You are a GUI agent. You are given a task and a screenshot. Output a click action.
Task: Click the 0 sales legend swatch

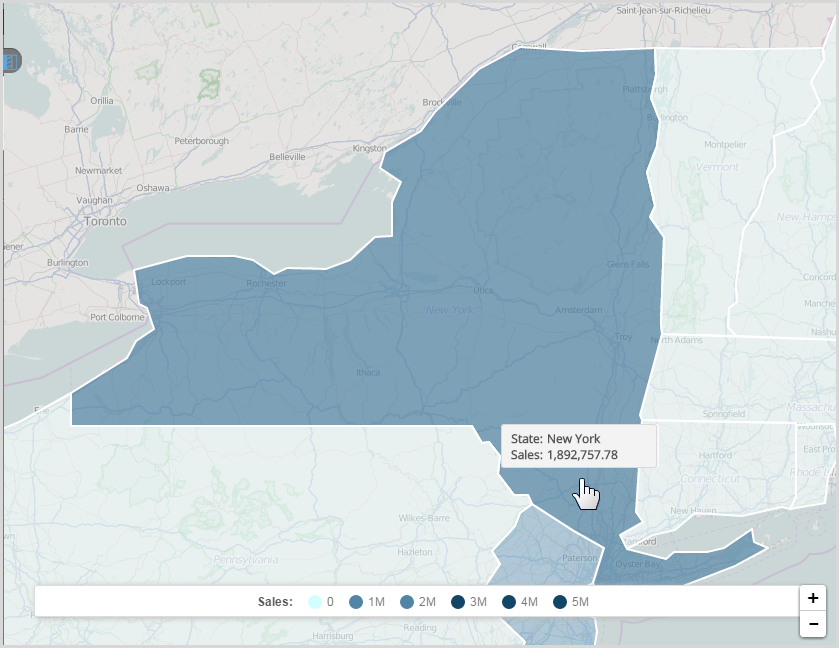314,602
